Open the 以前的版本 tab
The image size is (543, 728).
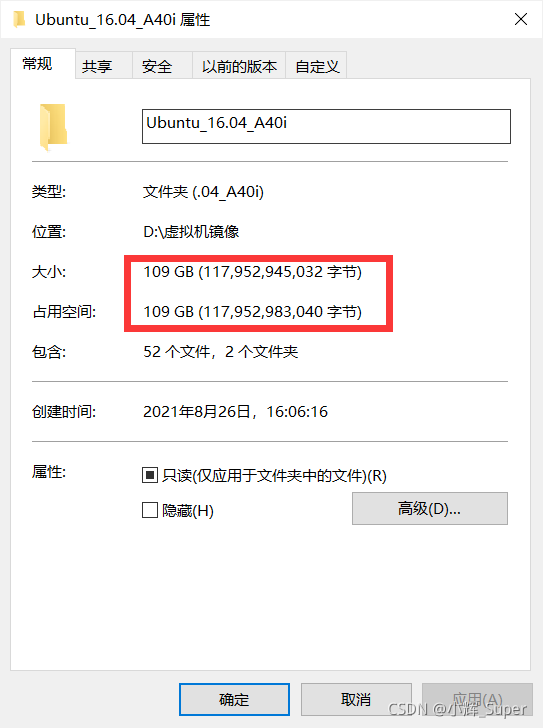[x=239, y=66]
